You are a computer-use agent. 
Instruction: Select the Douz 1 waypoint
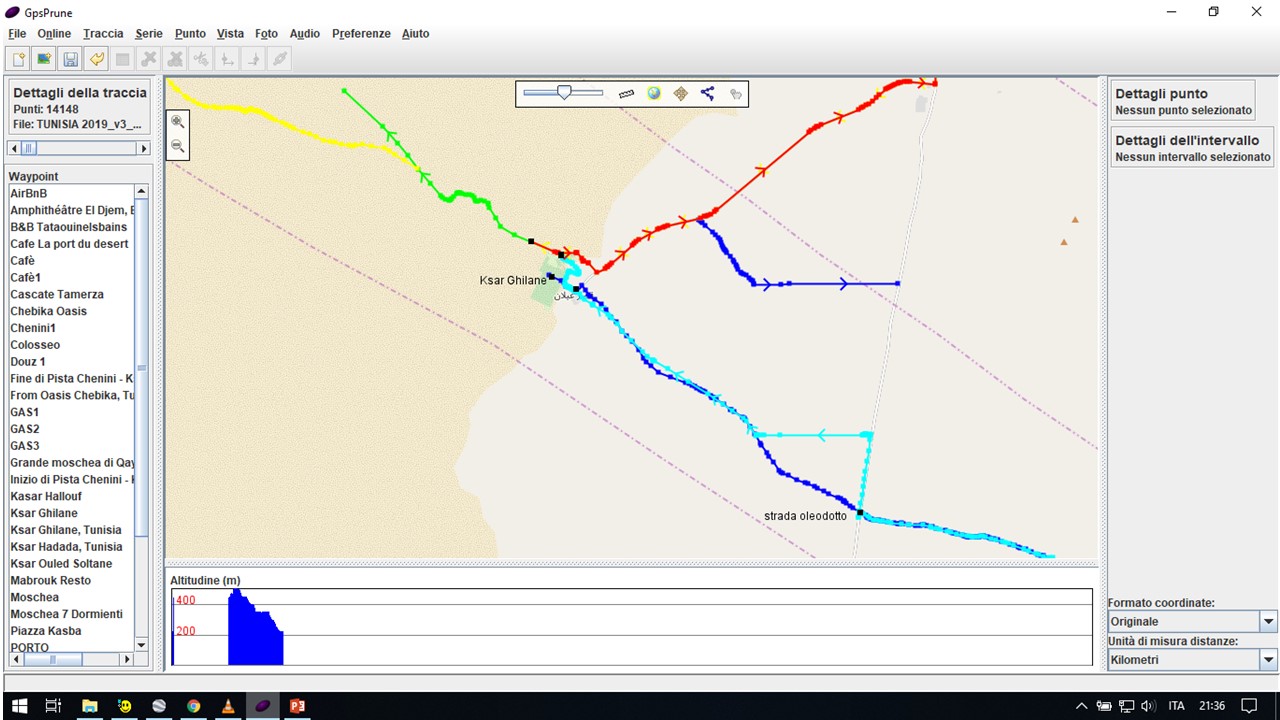[x=71, y=362]
